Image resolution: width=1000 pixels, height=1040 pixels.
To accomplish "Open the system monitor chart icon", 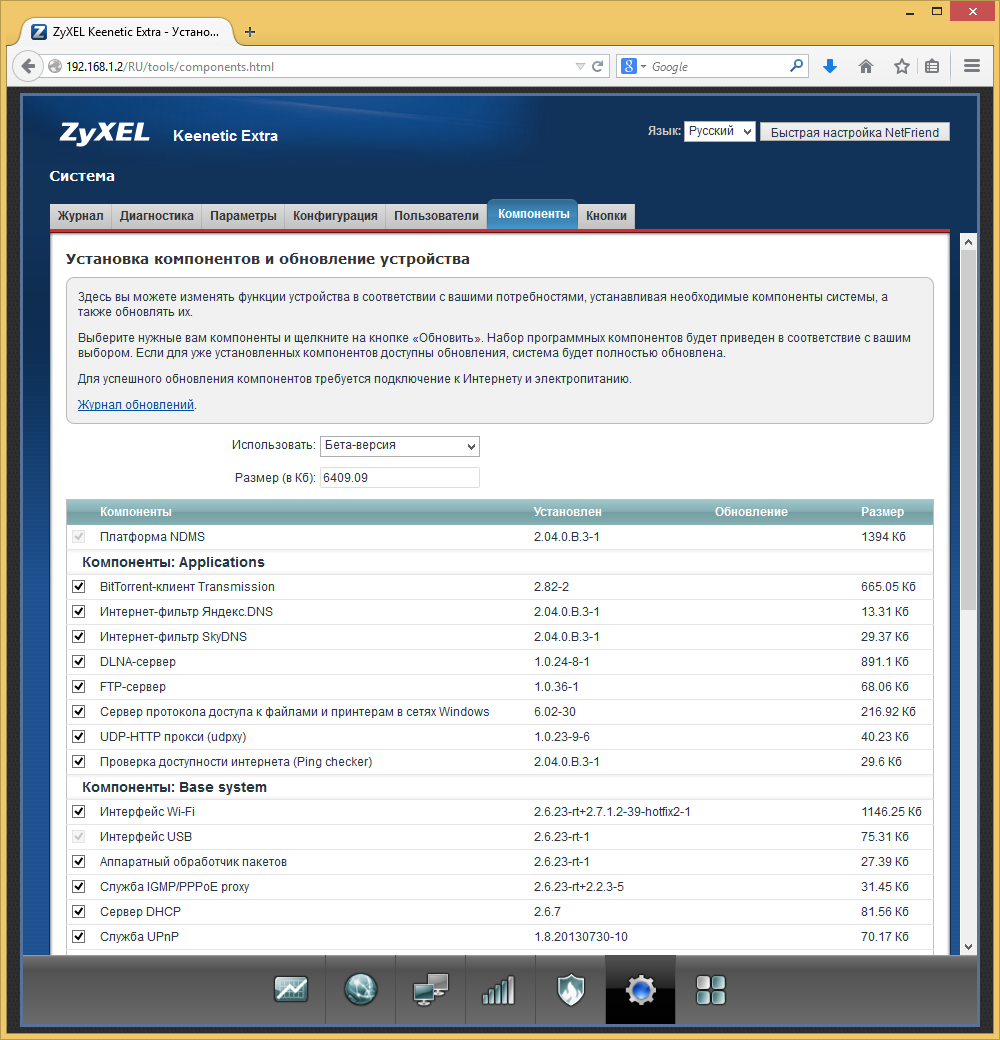I will point(291,990).
